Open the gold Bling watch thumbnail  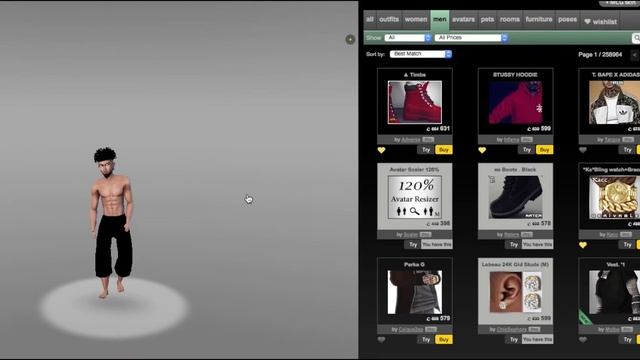[x=615, y=197]
